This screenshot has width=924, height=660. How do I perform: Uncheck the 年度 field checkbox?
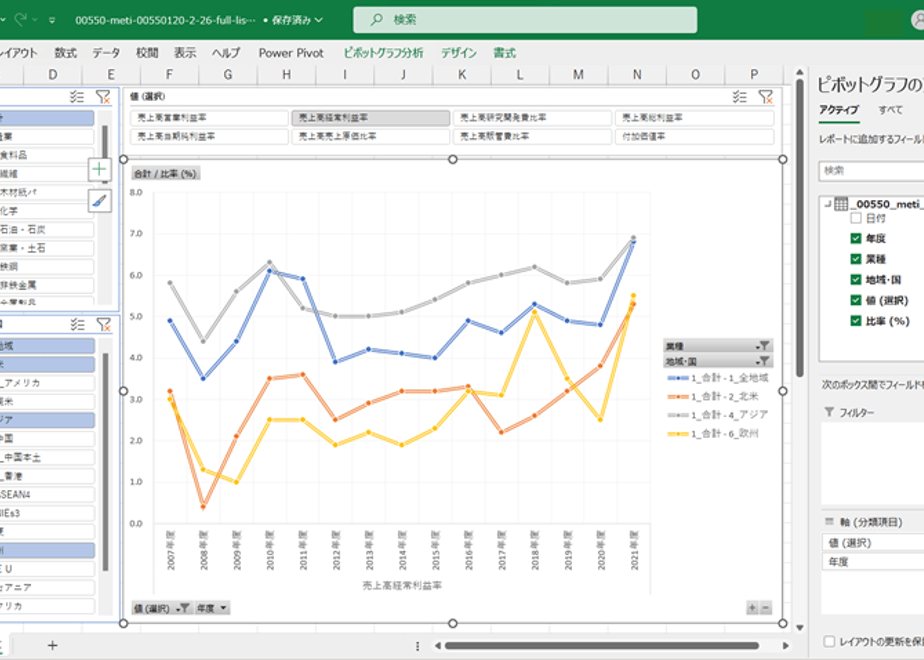click(x=856, y=238)
